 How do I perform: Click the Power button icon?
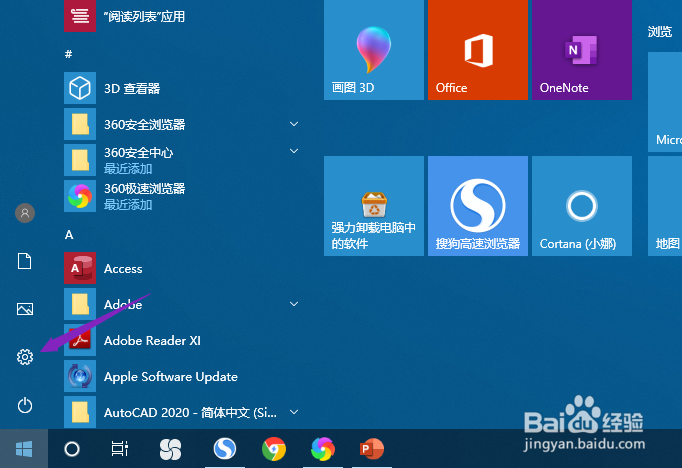click(x=25, y=405)
